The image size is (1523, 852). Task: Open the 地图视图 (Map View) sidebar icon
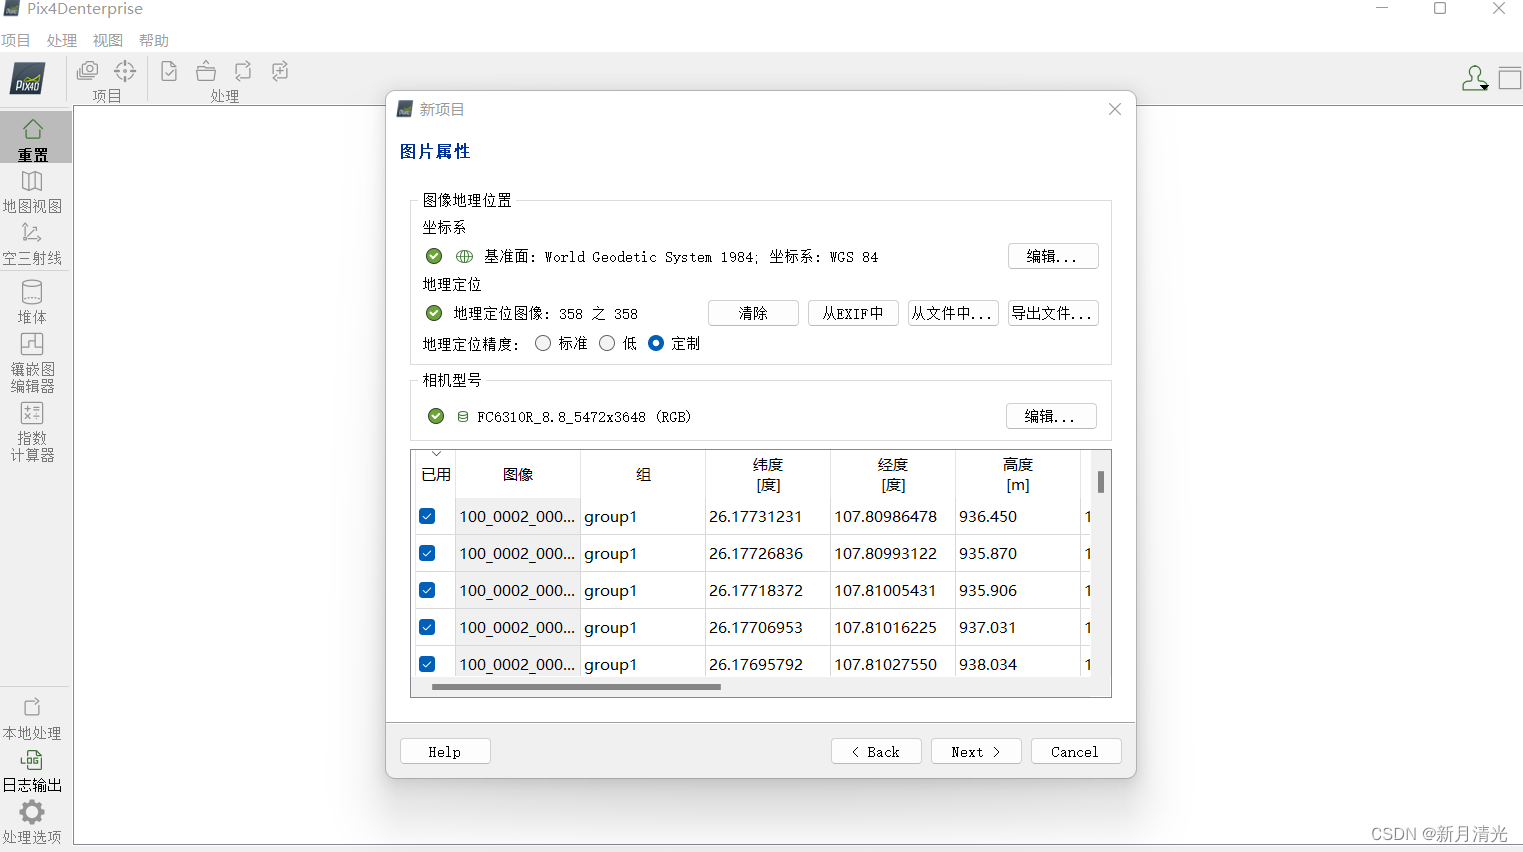click(x=33, y=192)
